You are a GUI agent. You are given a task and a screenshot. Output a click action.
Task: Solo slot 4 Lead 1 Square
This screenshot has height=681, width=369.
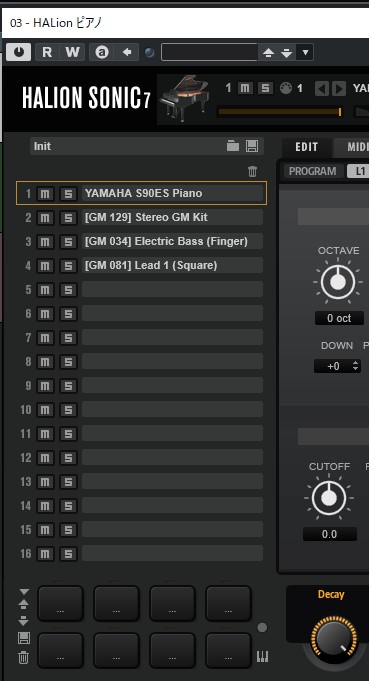(x=68, y=266)
